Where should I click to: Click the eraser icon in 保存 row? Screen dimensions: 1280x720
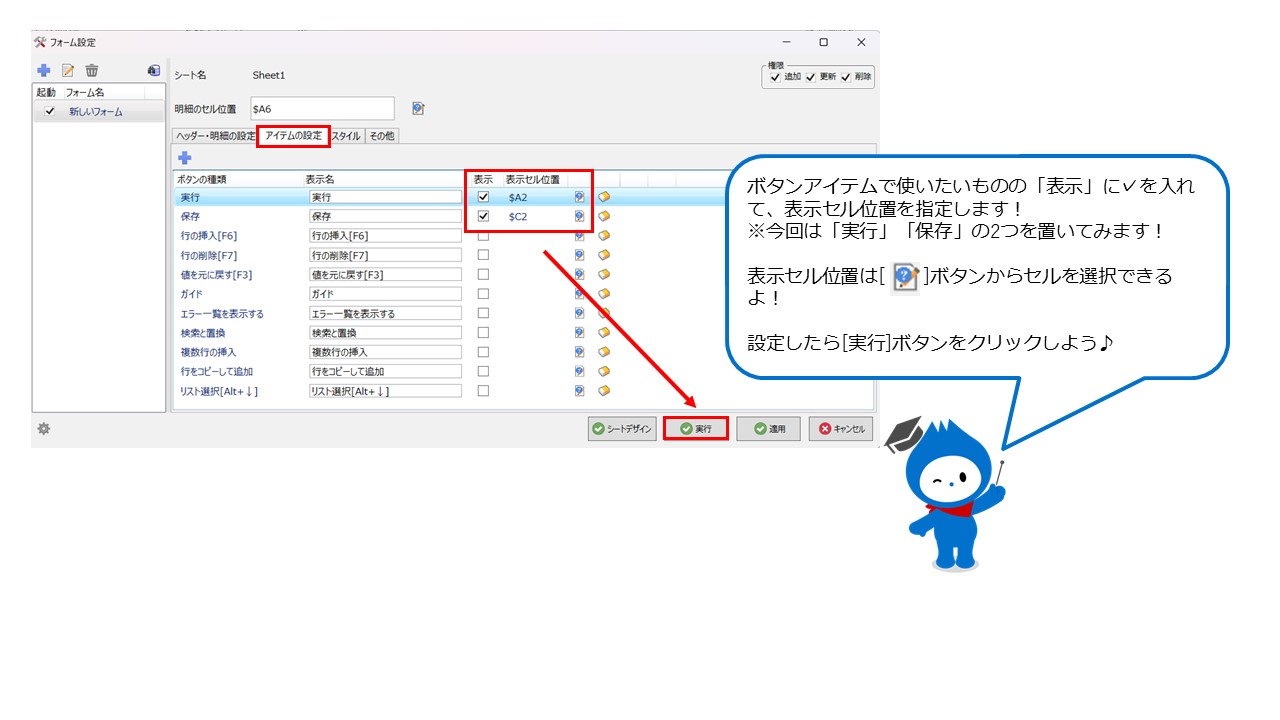coord(604,216)
